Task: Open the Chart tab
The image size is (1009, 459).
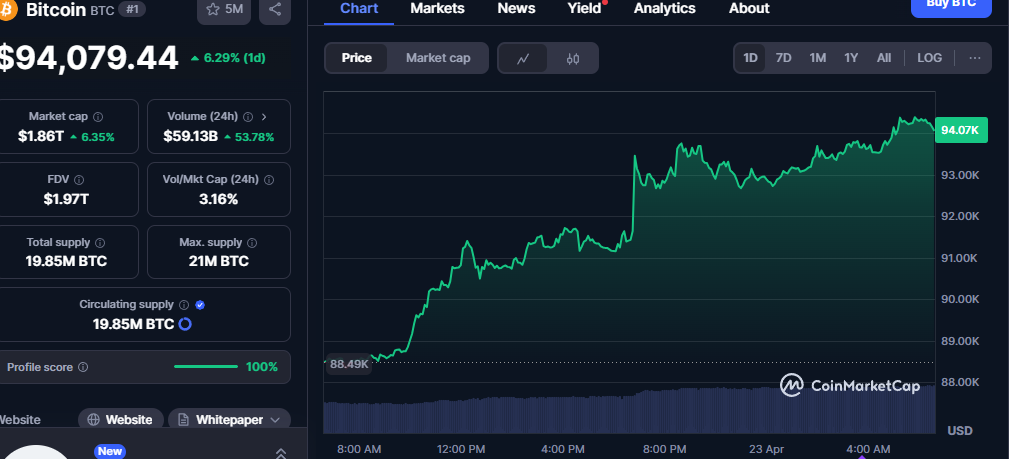Action: tap(359, 8)
